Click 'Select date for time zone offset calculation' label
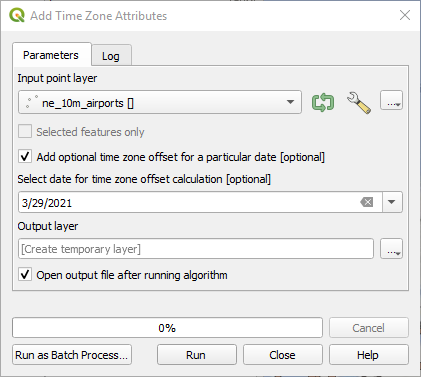This screenshot has width=421, height=377. [x=144, y=179]
